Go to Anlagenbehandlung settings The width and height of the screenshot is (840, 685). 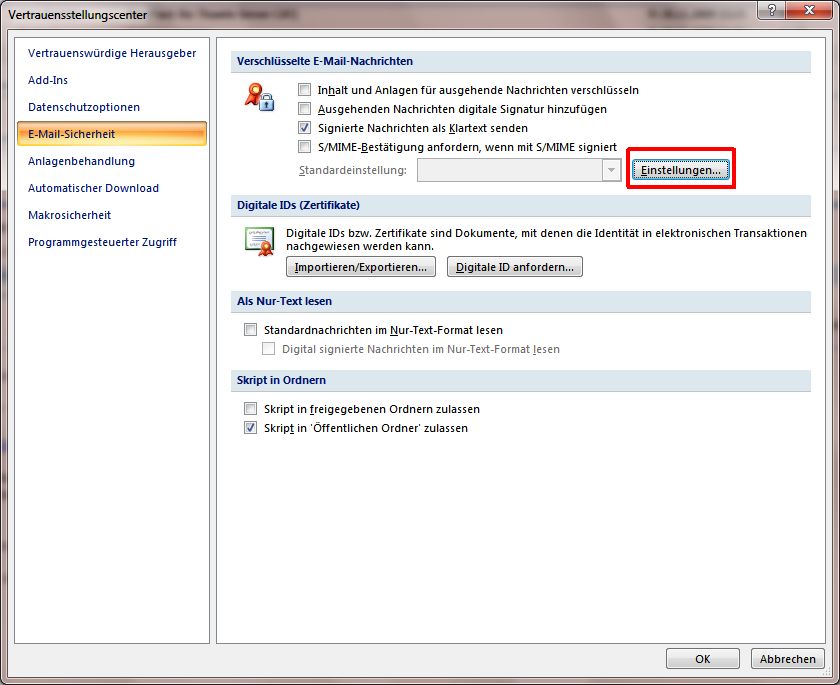coord(81,161)
